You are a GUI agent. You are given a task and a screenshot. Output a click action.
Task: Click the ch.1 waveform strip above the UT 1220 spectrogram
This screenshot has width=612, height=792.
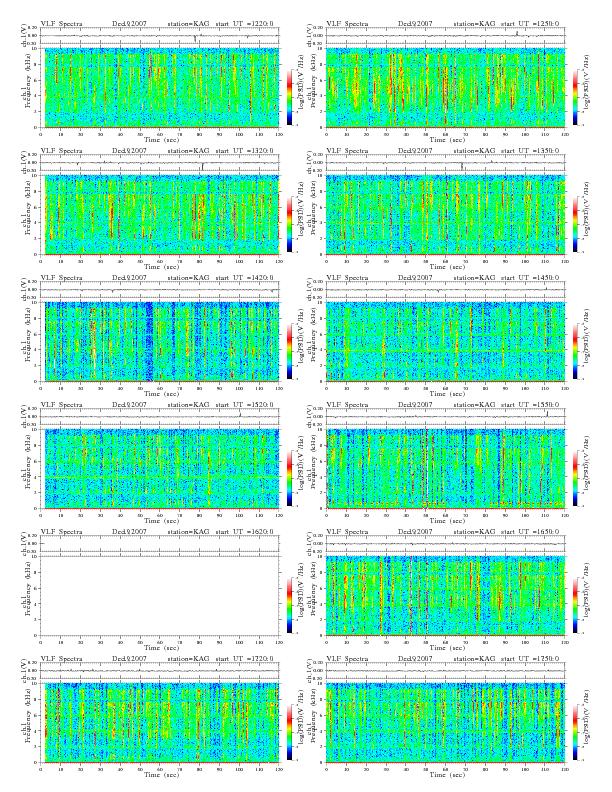tap(160, 36)
